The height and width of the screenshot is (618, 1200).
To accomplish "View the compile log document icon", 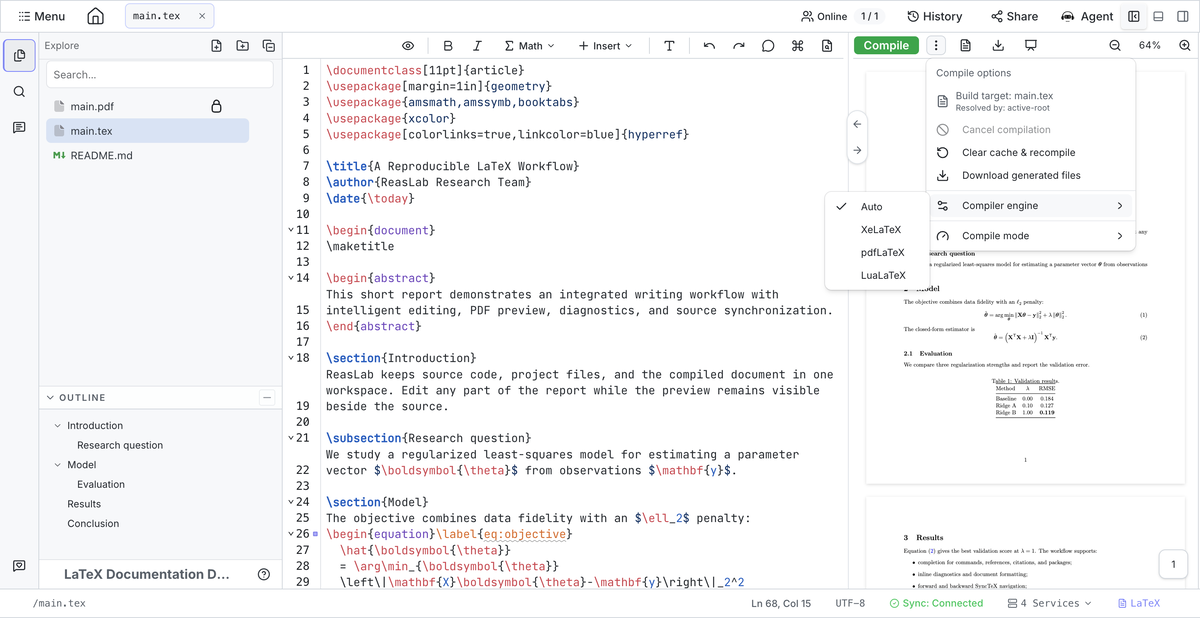I will [965, 46].
